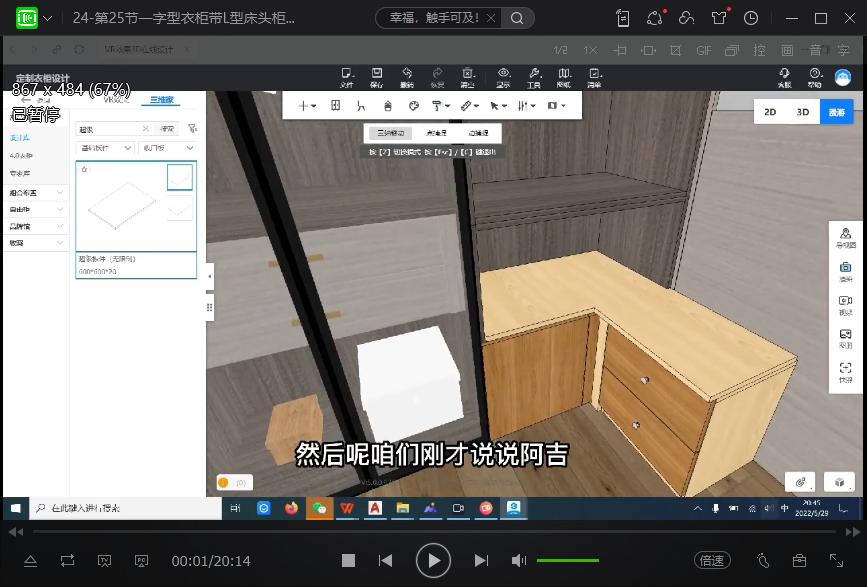Click the search icon in the player title bar
Image resolution: width=867 pixels, height=587 pixels.
(516, 18)
